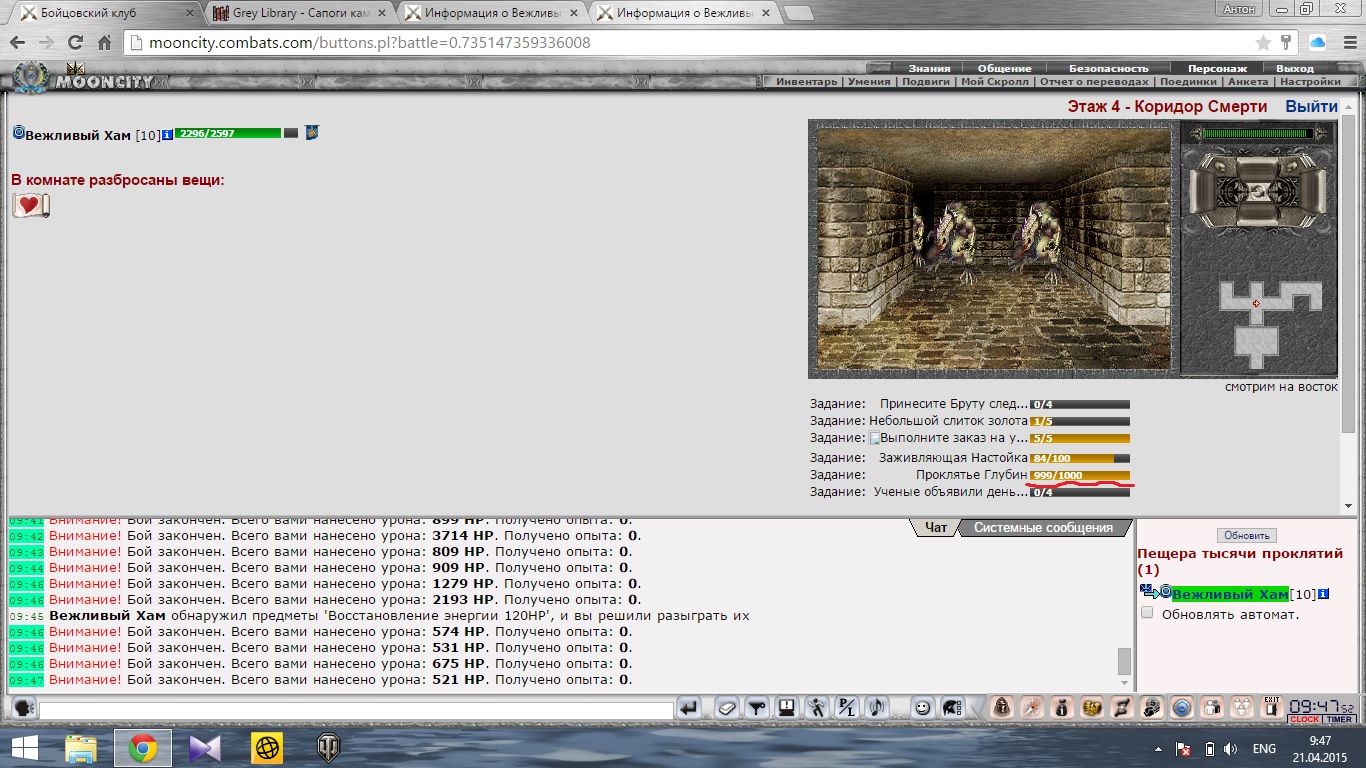Click the info bag icon
Screen dimensions: 1366x768
1062,708
